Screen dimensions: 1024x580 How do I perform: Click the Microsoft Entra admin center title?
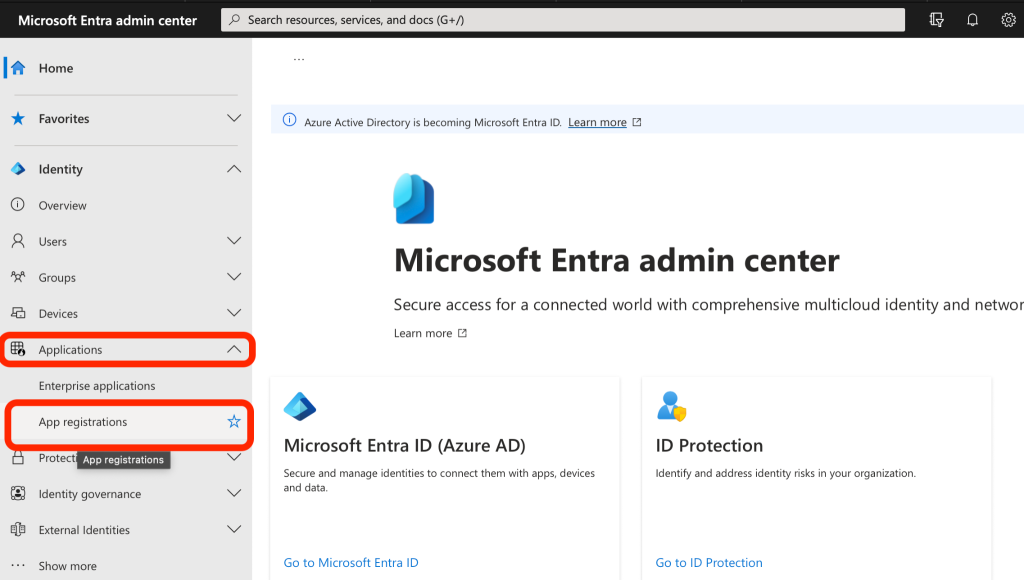point(107,20)
